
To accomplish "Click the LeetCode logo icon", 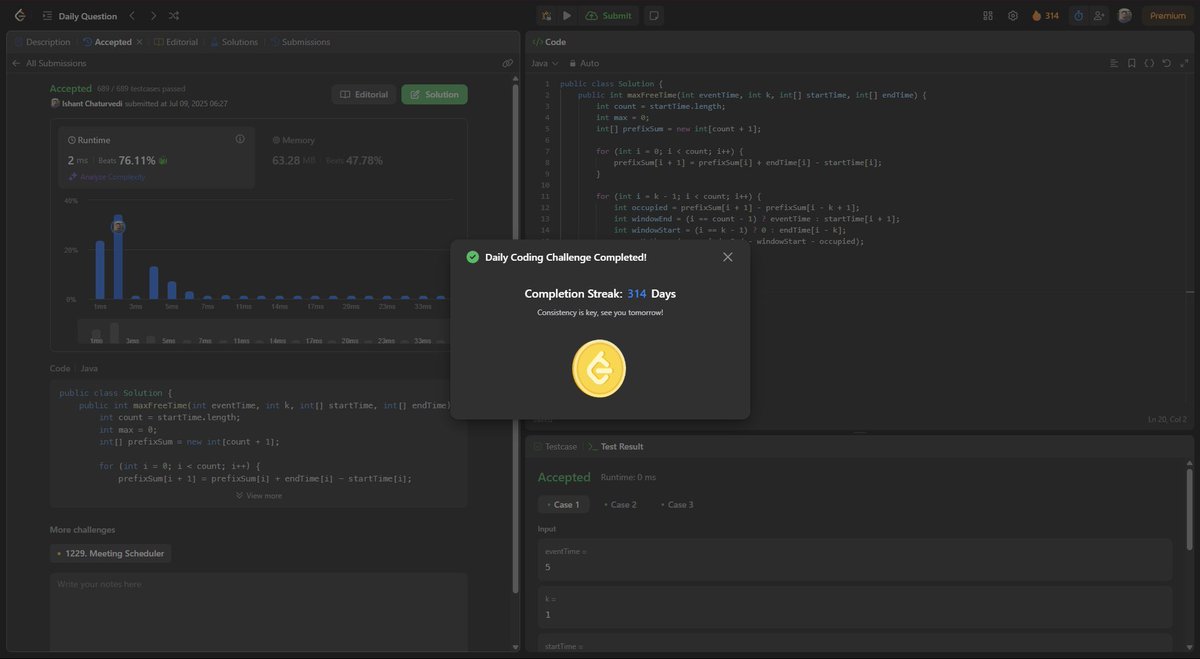I will (x=20, y=15).
